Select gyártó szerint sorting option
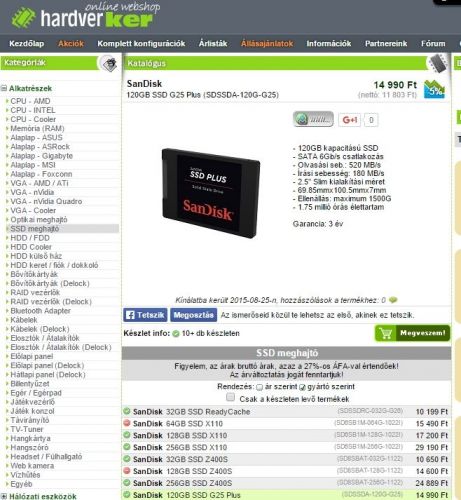Viewport: 461px width, 500px height. (x=302, y=387)
